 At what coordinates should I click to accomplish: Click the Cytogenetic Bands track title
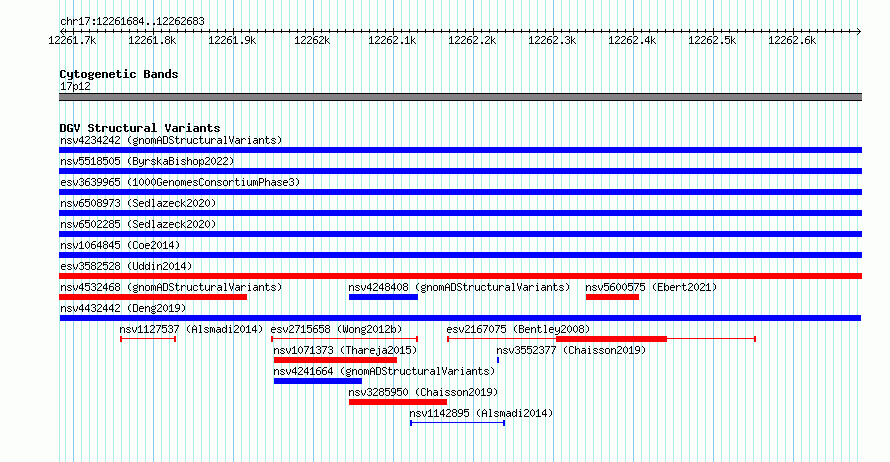[119, 74]
